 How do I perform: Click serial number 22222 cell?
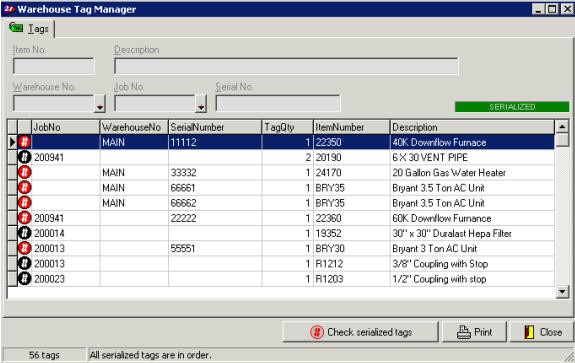tap(215, 218)
